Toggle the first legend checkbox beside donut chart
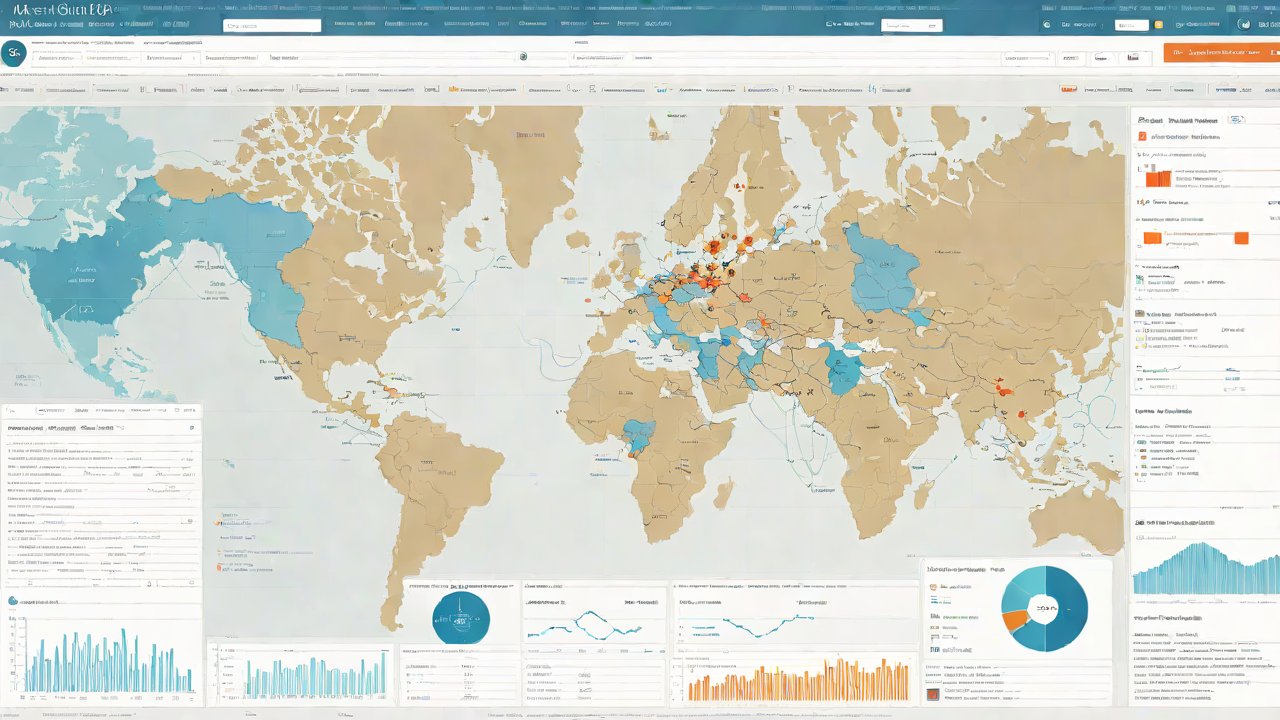The width and height of the screenshot is (1280, 720). click(x=932, y=588)
